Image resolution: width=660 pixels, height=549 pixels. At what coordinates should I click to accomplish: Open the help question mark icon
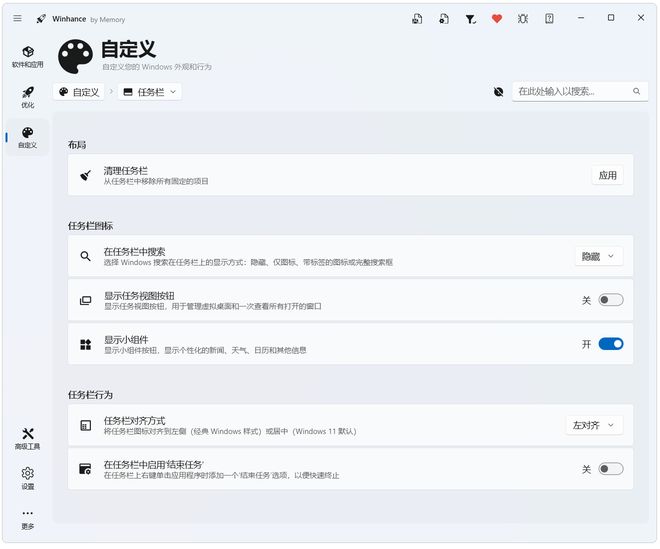point(549,19)
